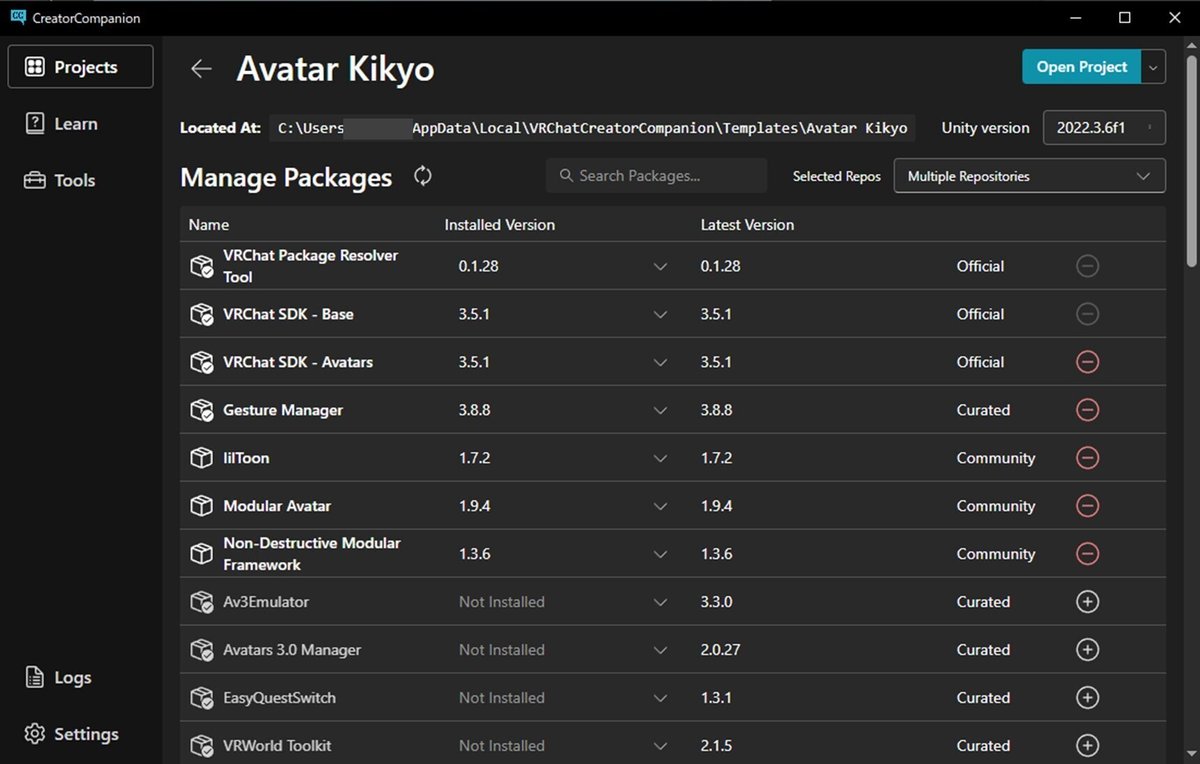This screenshot has width=1200, height=764.
Task: Click the Gesture Manager package icon
Action: pos(202,410)
